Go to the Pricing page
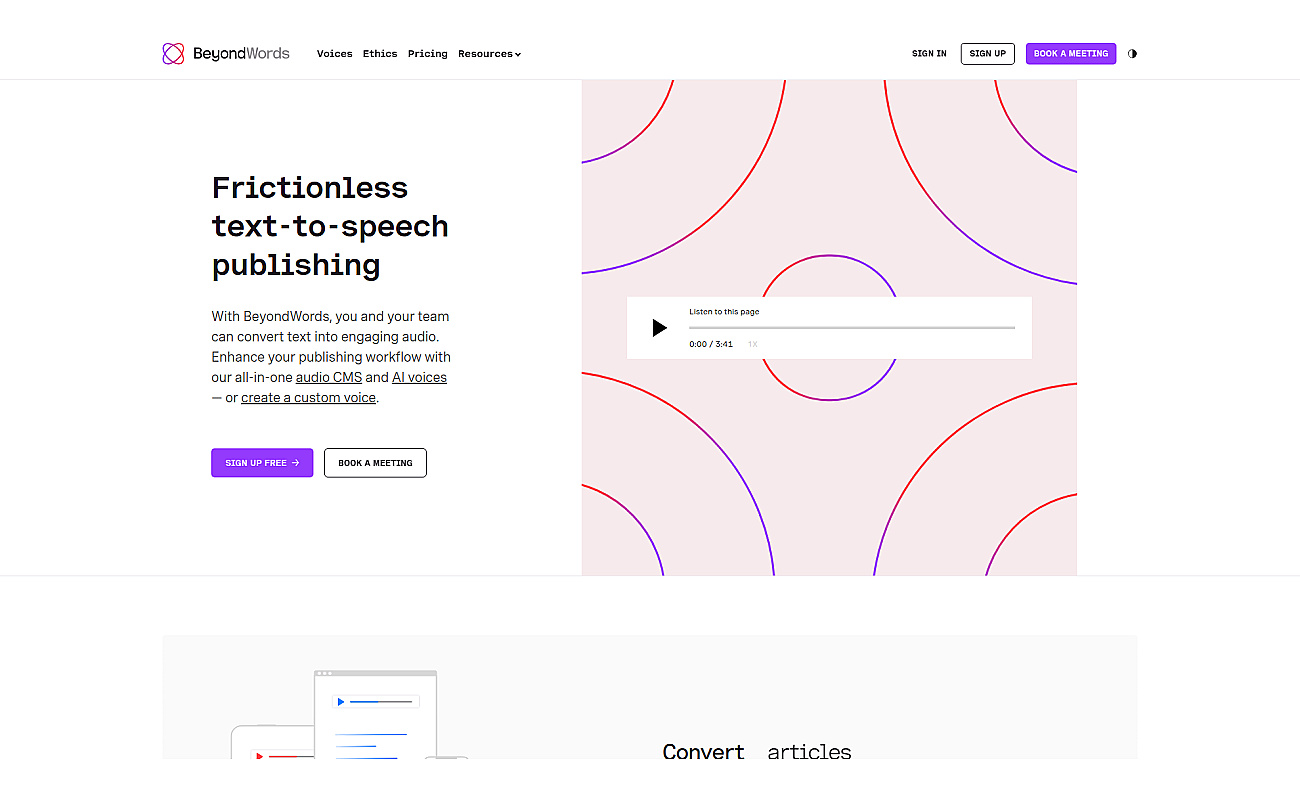 pos(428,54)
